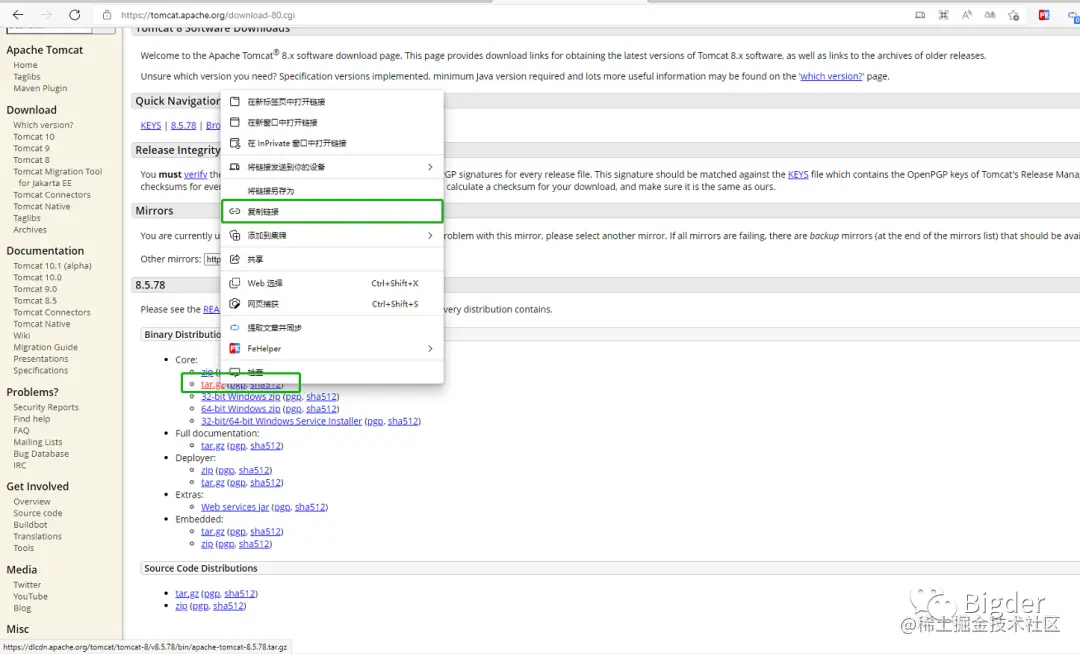Download the 32-bit/64-bit Windows Service Installer
Viewport: 1080px width, 654px height.
(x=281, y=421)
